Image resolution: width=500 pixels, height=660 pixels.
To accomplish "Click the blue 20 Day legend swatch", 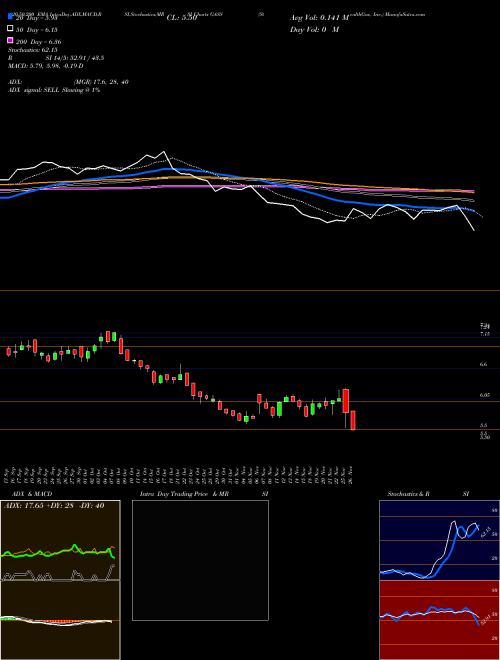I will pyautogui.click(x=11, y=17).
